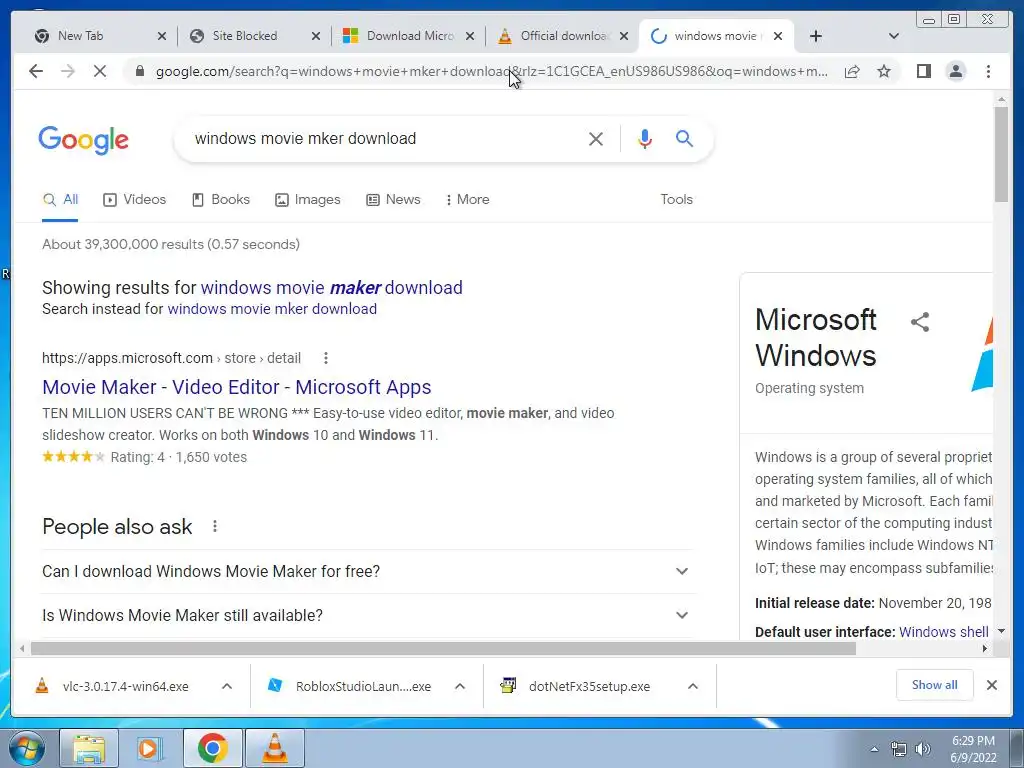Open Windows Explorer from taskbar
This screenshot has width=1024, height=768.
tap(89, 748)
